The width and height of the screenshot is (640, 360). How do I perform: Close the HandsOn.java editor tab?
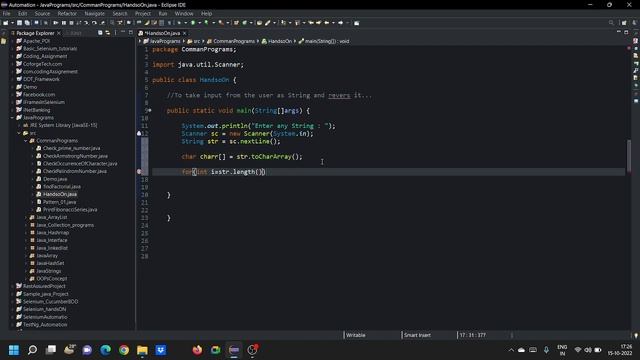(184, 33)
